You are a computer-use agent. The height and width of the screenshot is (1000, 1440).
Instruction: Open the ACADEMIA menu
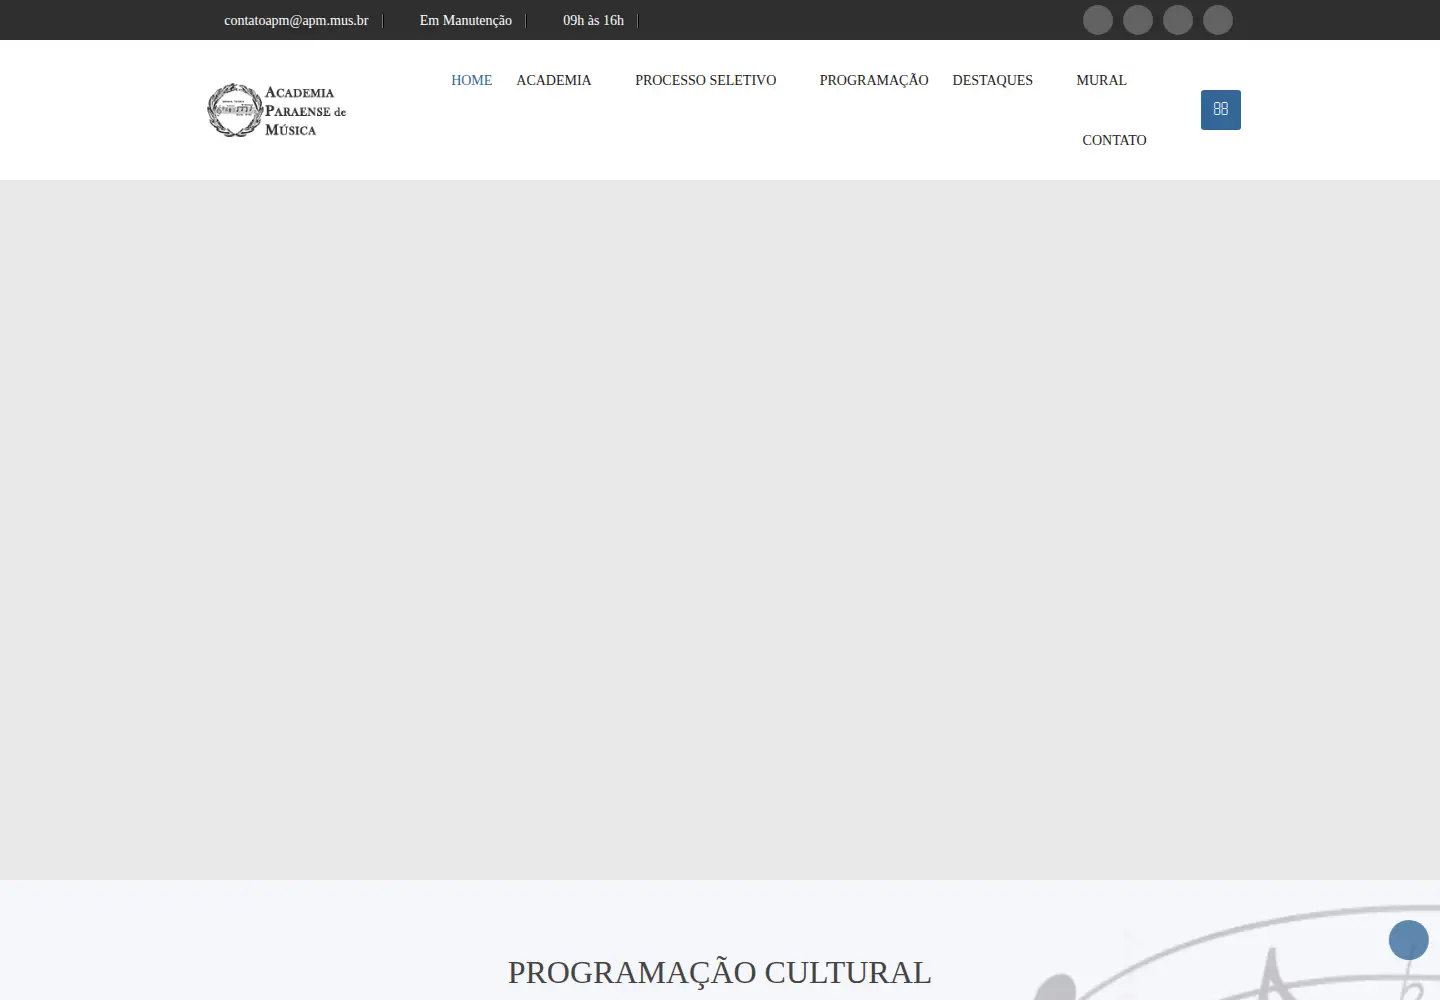[x=554, y=80]
